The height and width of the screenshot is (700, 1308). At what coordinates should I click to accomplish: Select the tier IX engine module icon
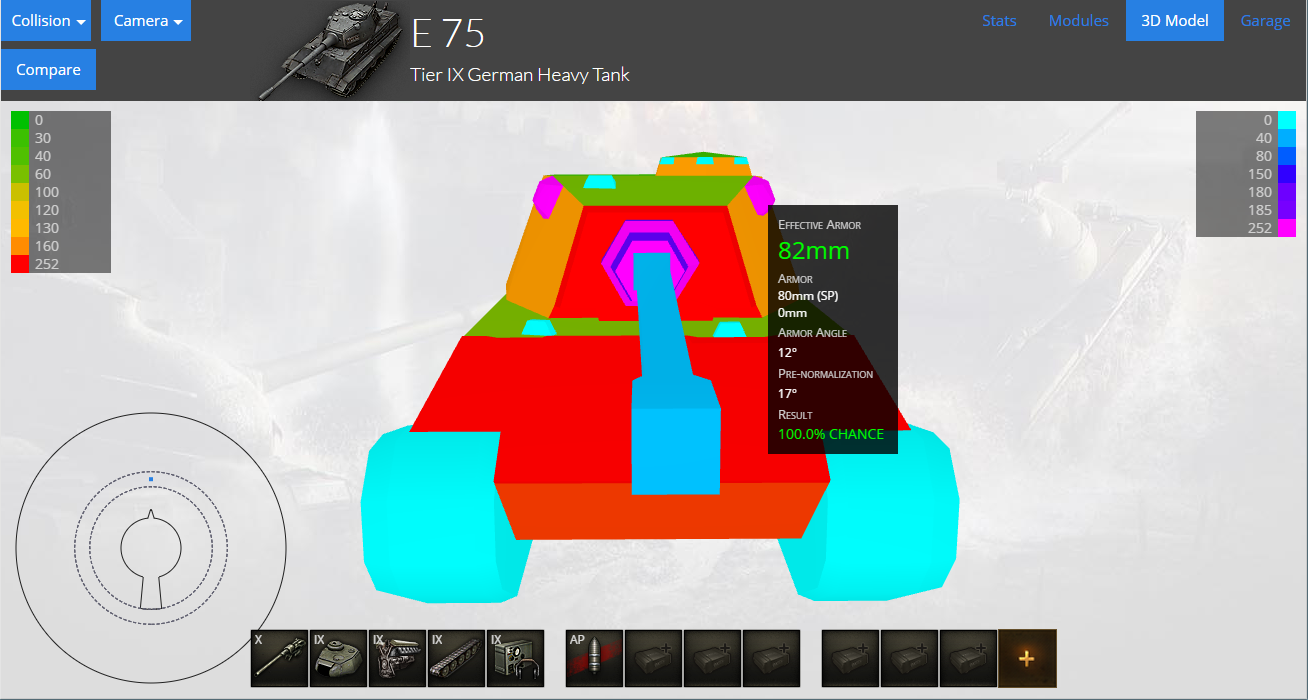pyautogui.click(x=397, y=658)
